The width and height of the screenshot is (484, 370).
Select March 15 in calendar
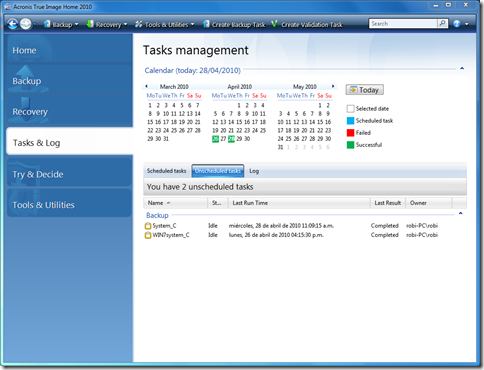(150, 122)
